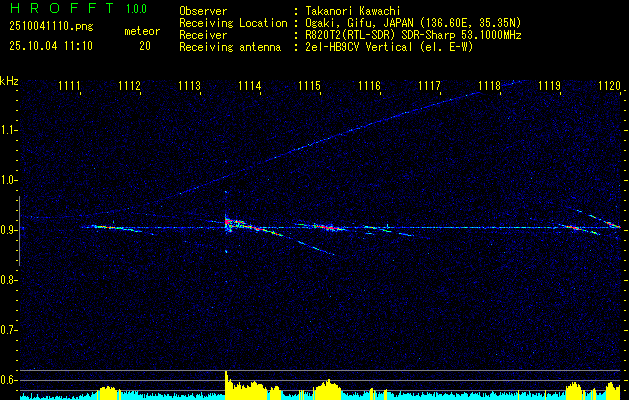
Task: Click the 1.0 frequency axis label
Action: click(x=7, y=181)
